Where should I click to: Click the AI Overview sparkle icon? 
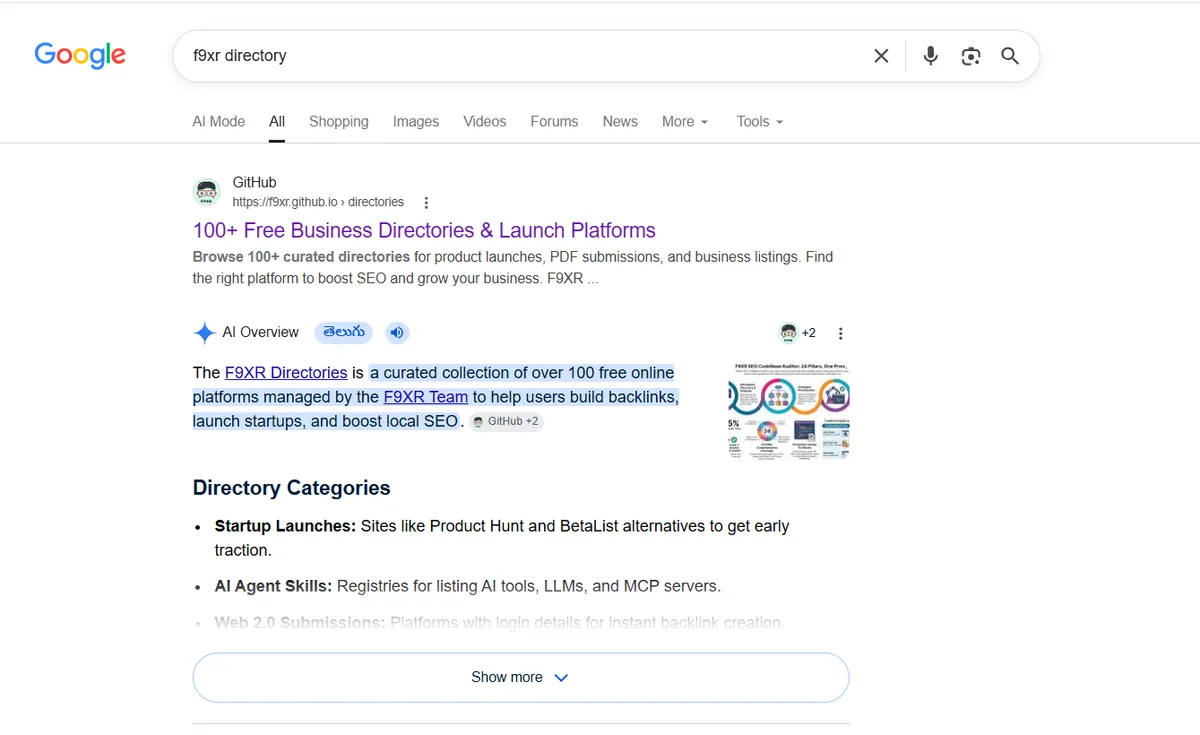click(x=204, y=333)
